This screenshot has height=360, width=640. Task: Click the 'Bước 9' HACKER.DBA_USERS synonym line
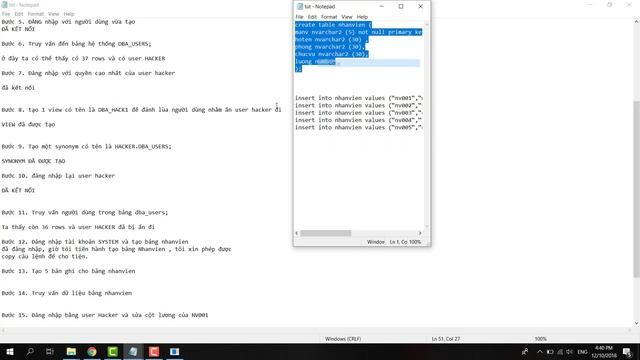[87, 147]
